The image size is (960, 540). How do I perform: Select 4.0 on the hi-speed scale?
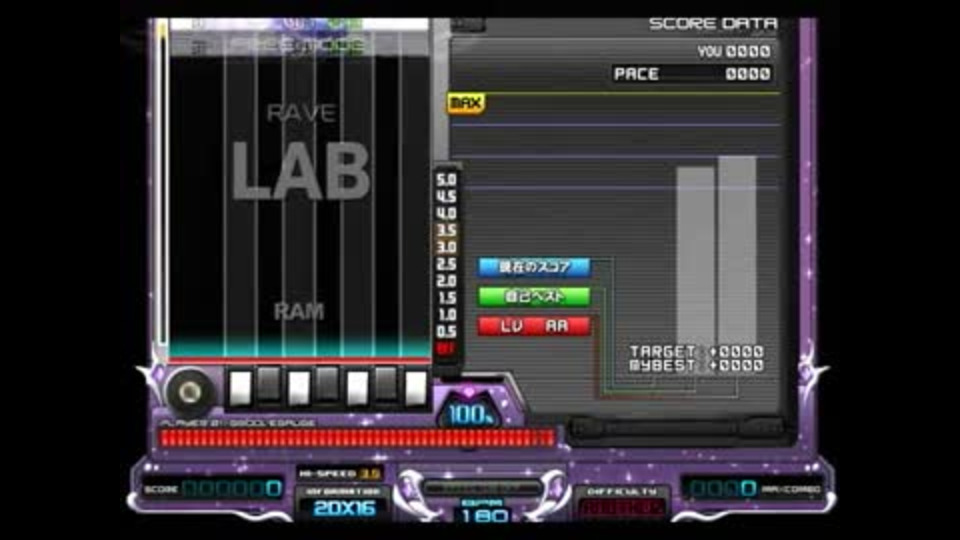[x=446, y=214]
